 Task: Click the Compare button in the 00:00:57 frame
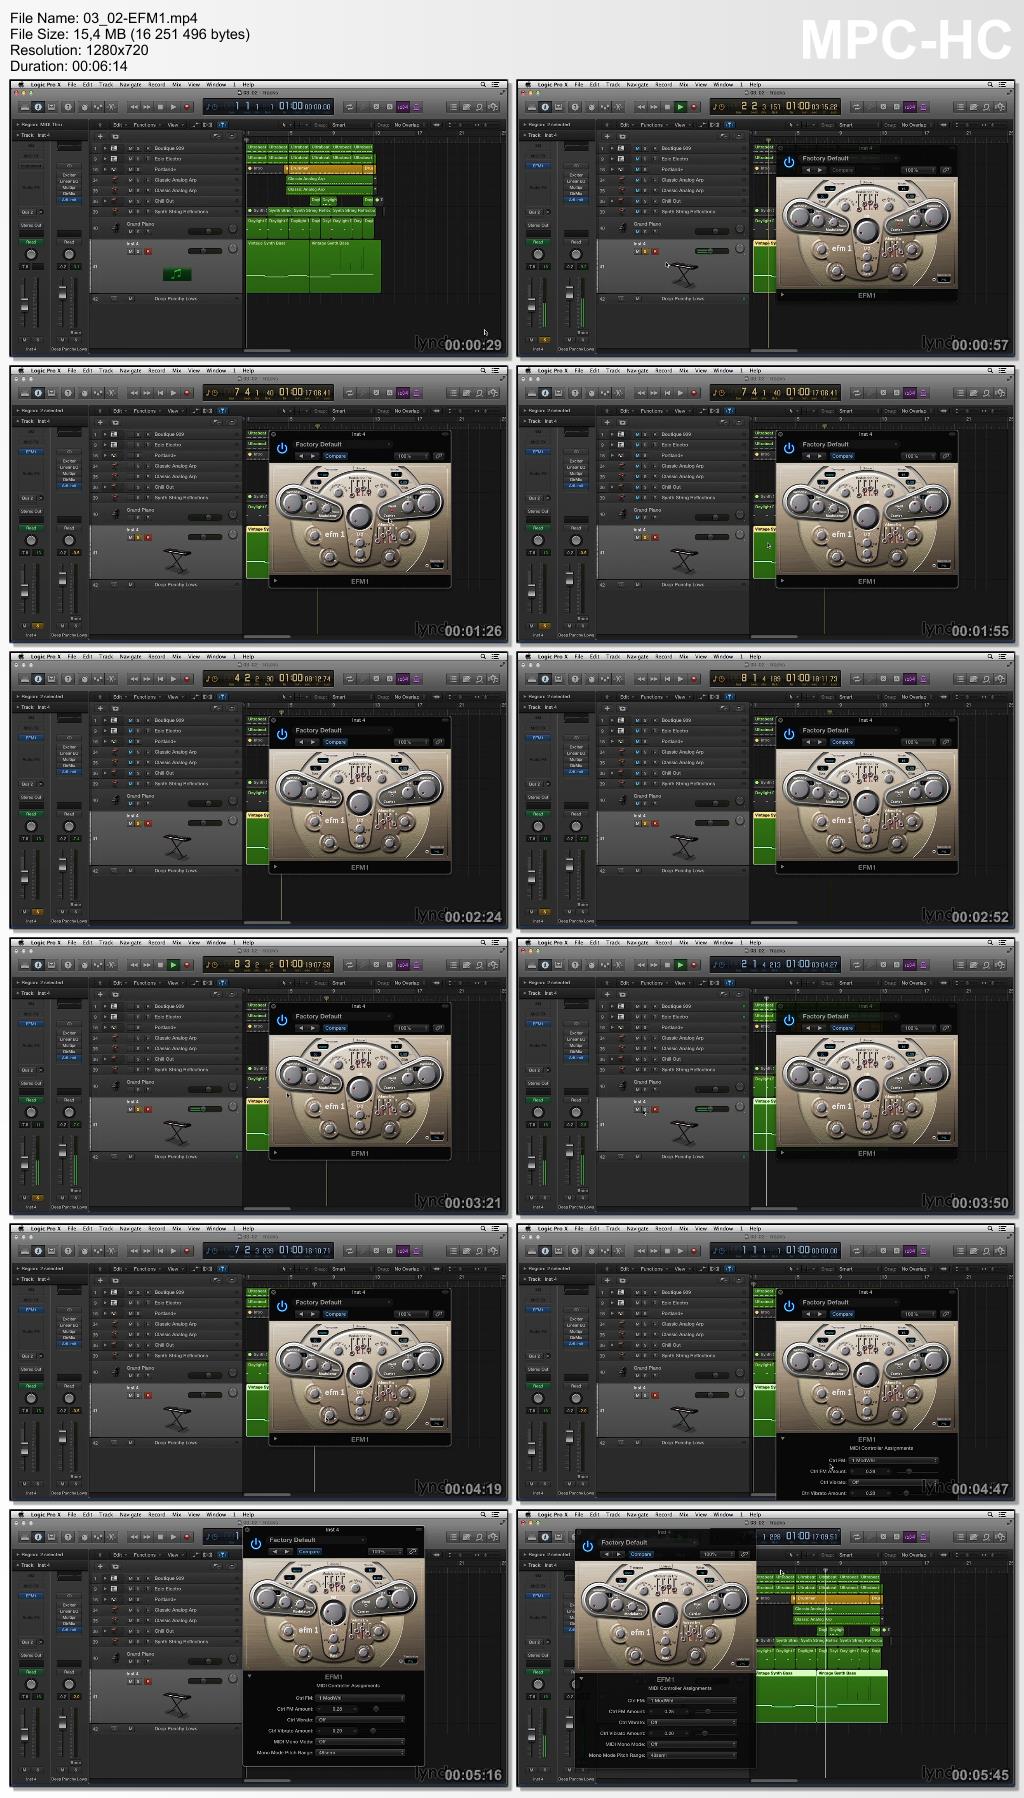click(x=842, y=170)
